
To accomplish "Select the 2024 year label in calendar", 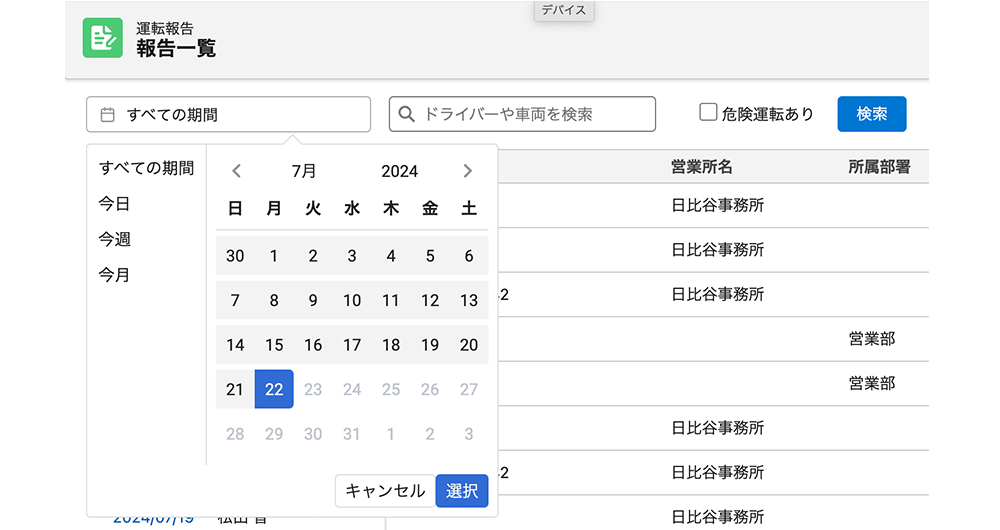I will (399, 171).
